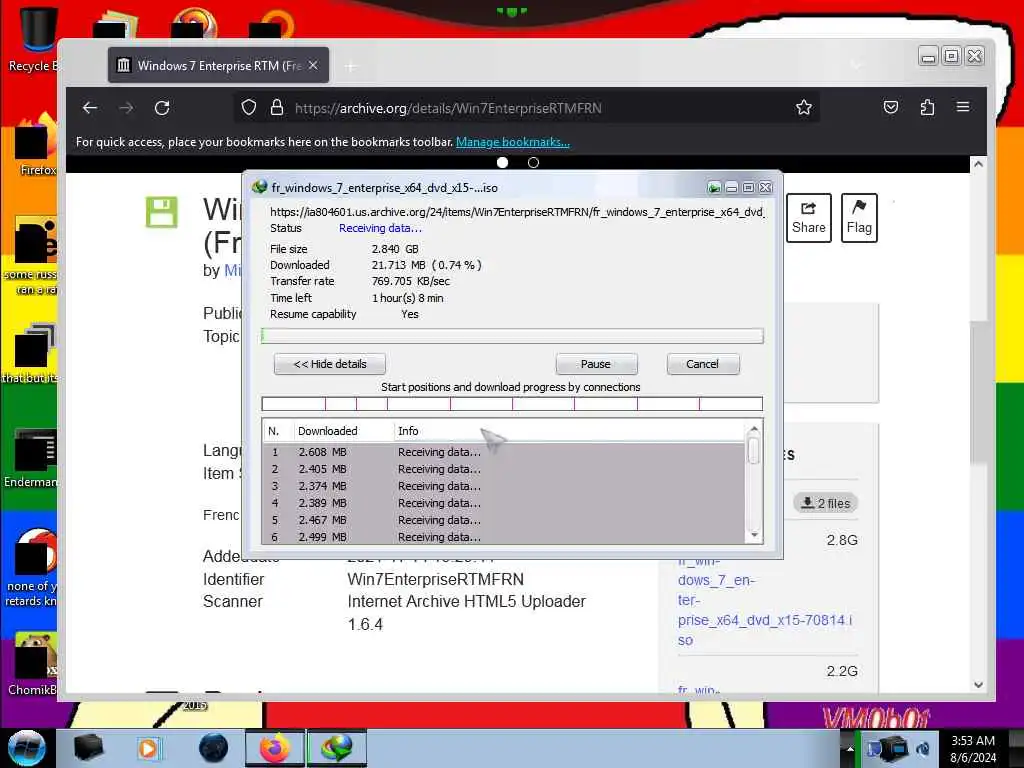The image size is (1024, 768).
Task: Pause the ISO download
Action: pyautogui.click(x=596, y=364)
